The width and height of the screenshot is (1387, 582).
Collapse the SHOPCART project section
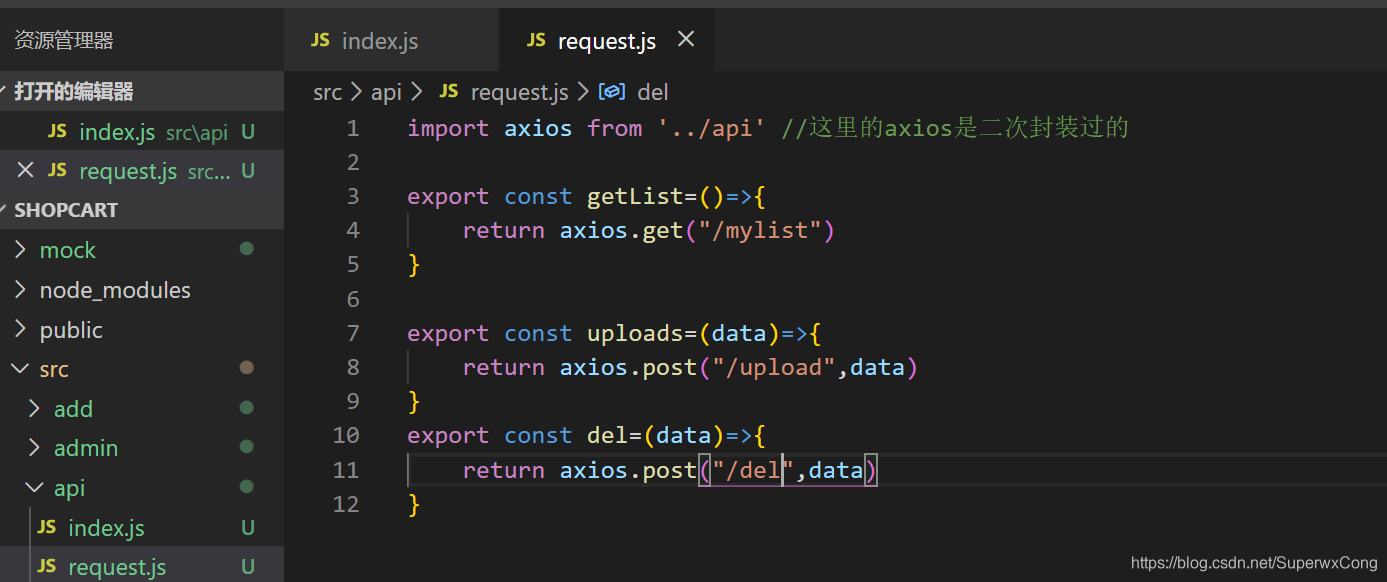point(142,210)
